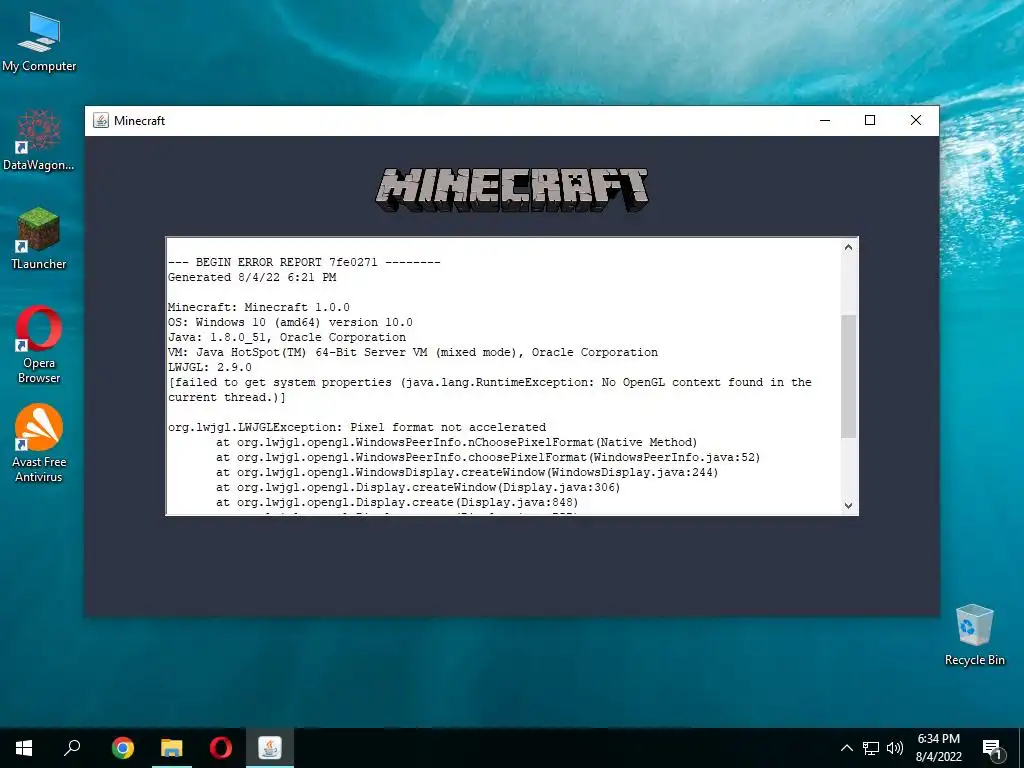Click the 'WindowsPeerInfo.java:52' stack line

tap(488, 457)
